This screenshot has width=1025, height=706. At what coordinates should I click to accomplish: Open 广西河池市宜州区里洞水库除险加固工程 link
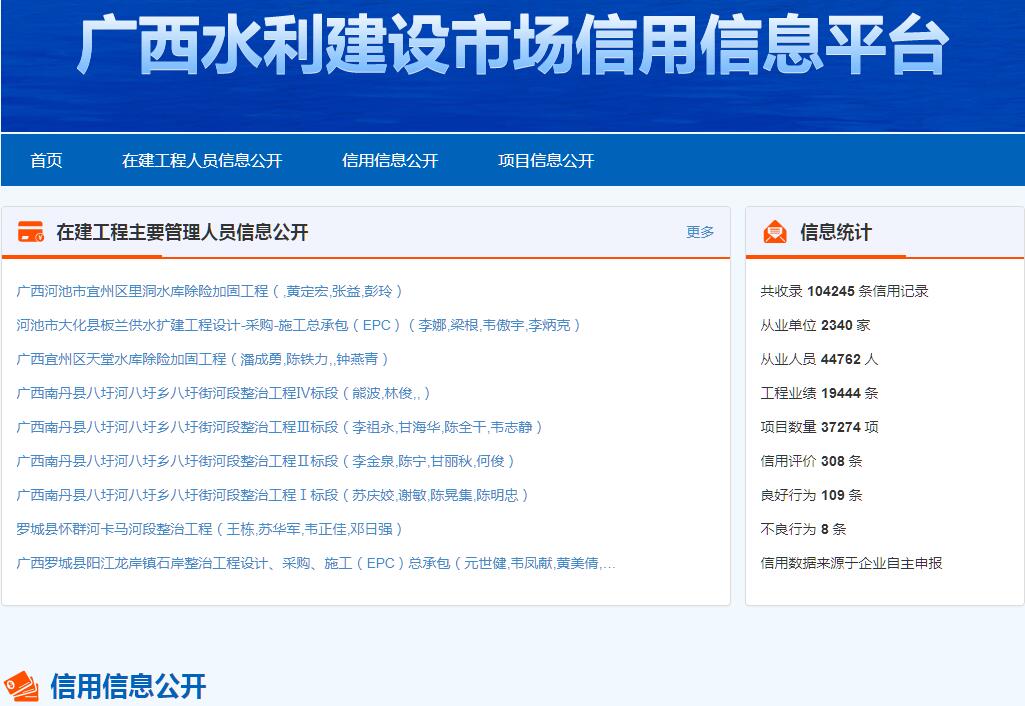[x=210, y=291]
